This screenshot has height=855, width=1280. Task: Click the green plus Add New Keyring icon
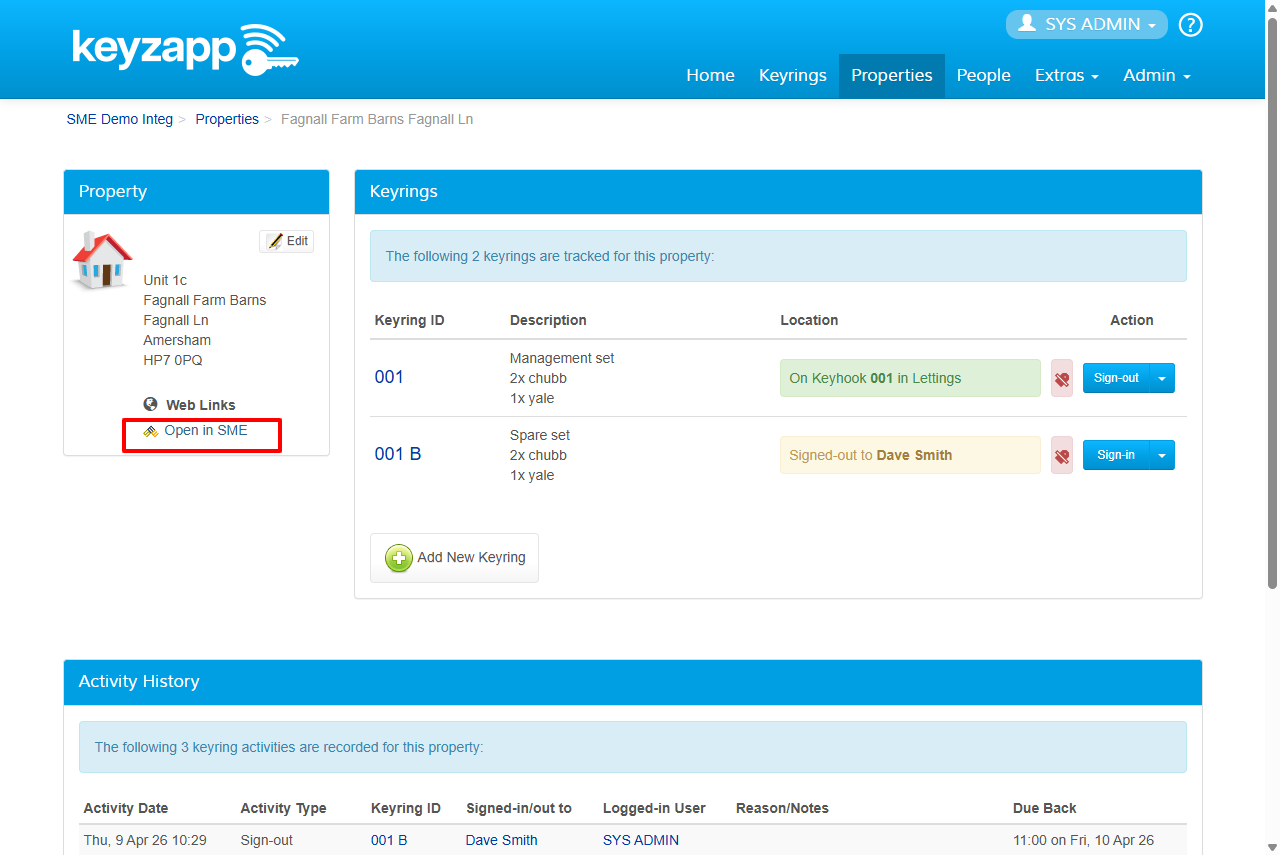[399, 558]
